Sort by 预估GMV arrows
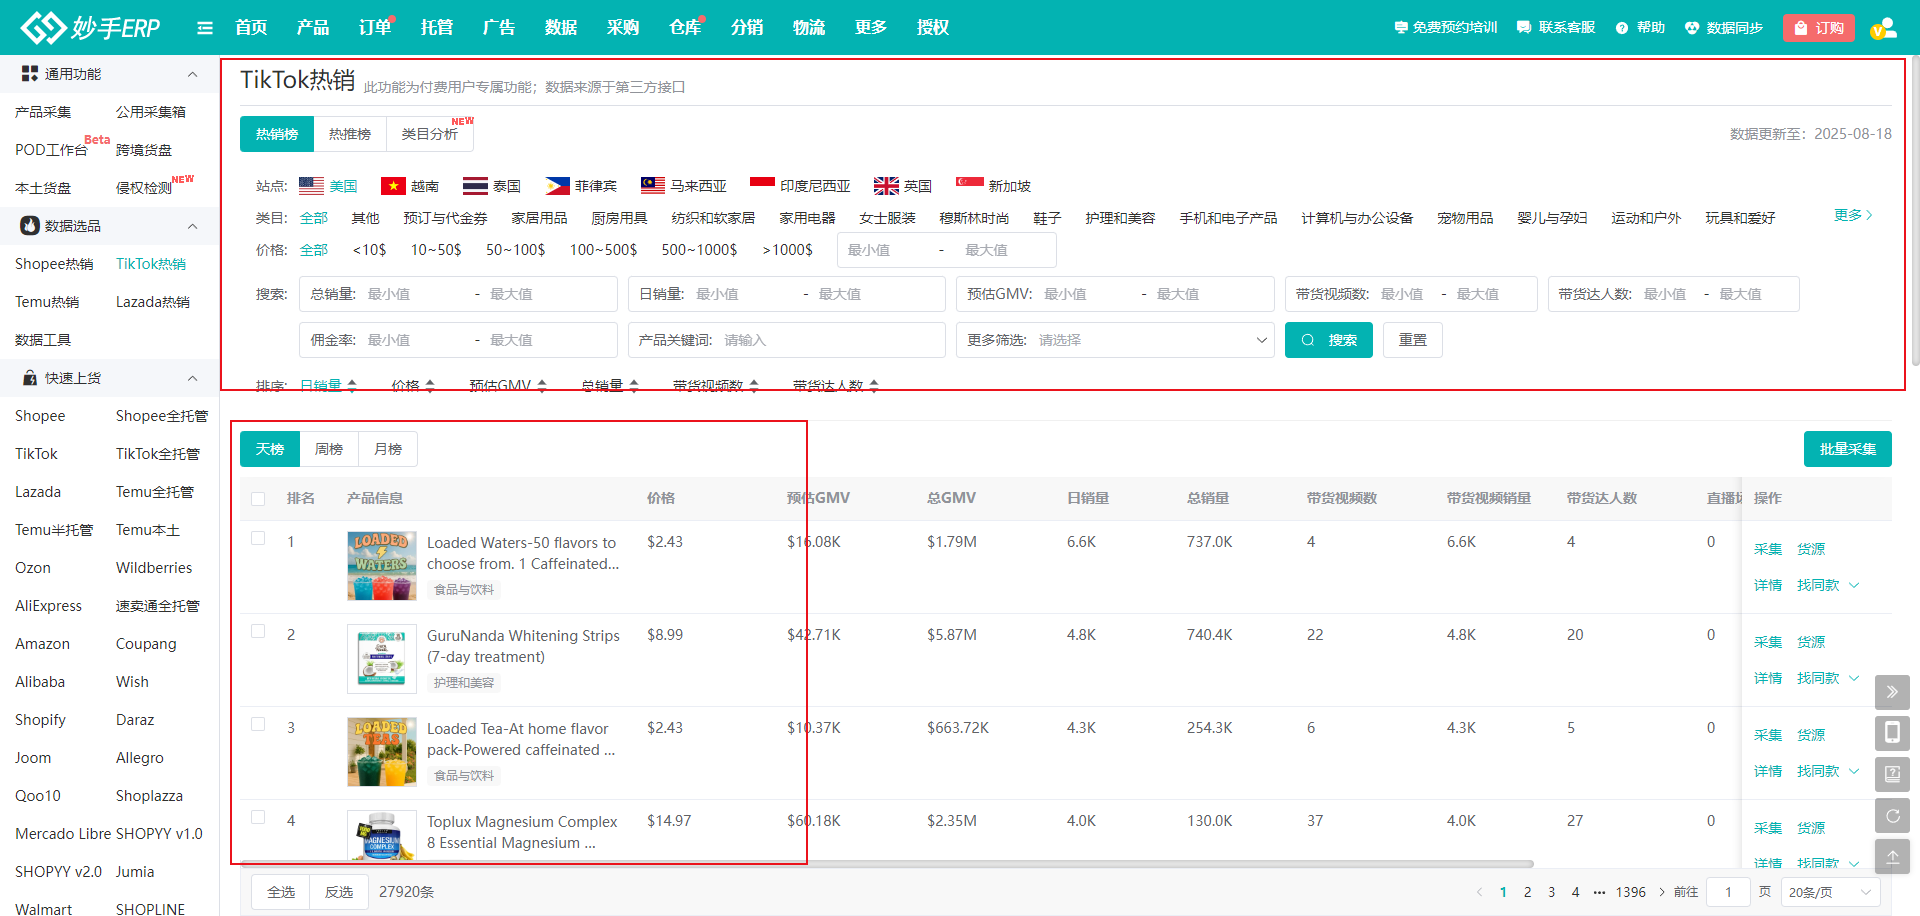The image size is (1920, 916). pos(542,385)
